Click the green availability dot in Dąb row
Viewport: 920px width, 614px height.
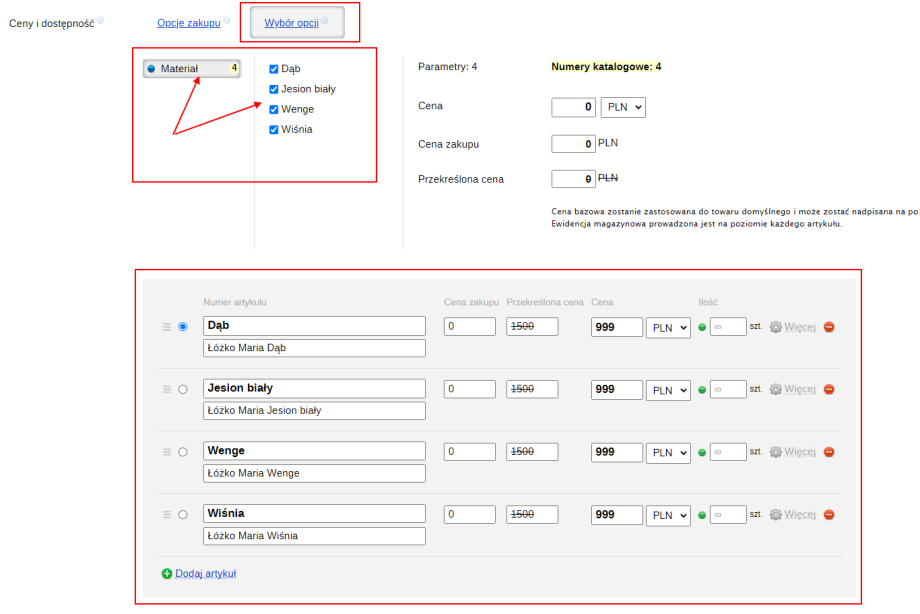click(x=702, y=327)
